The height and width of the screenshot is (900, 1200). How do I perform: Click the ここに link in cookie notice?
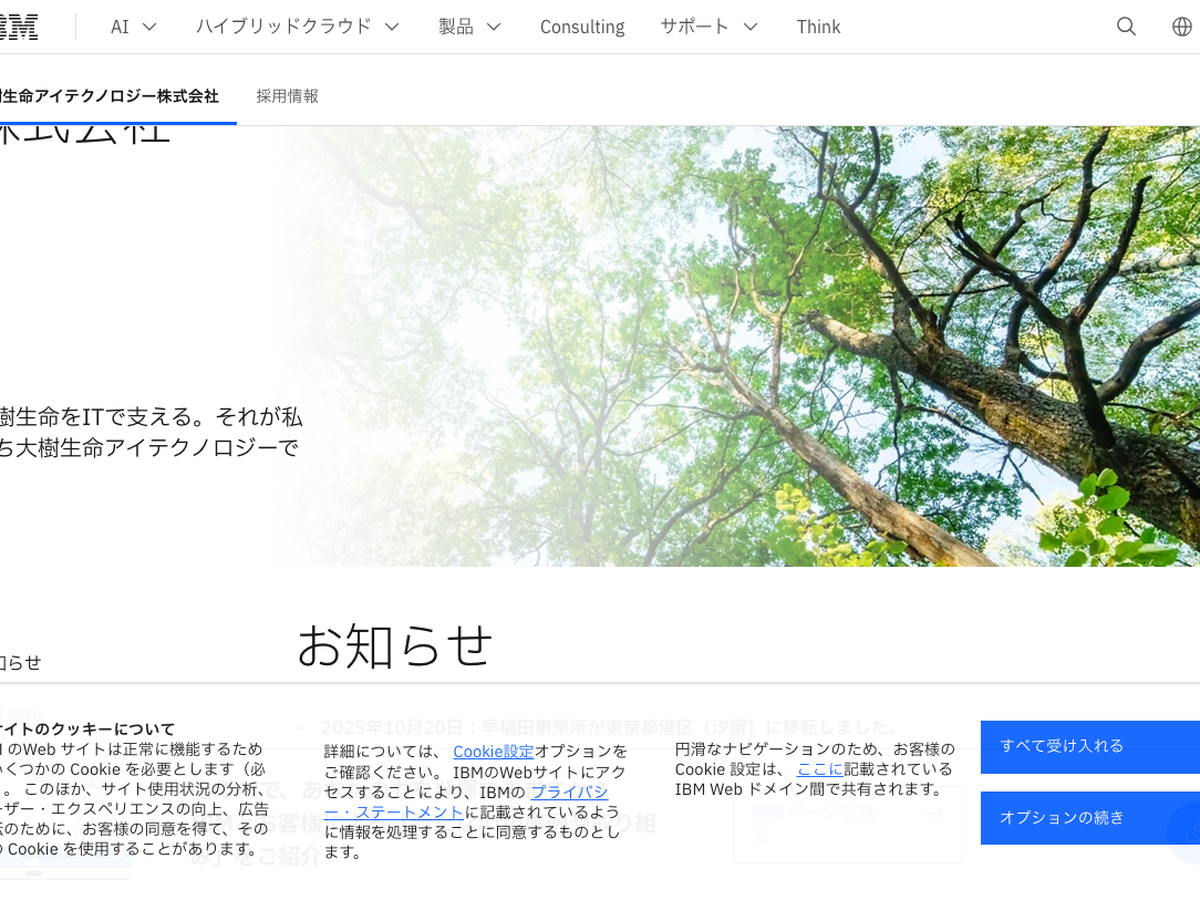coord(819,769)
